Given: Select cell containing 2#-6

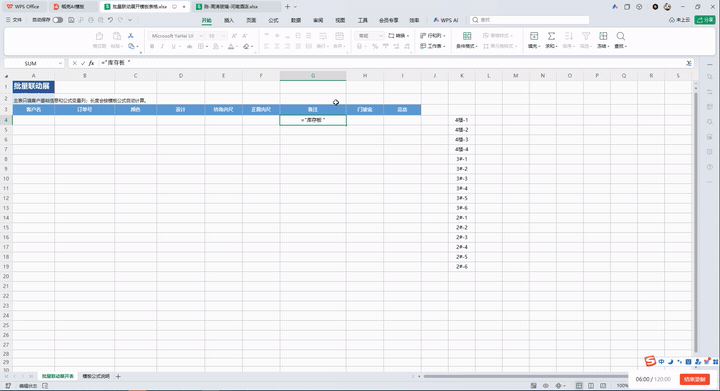Looking at the screenshot, I should point(461,267).
